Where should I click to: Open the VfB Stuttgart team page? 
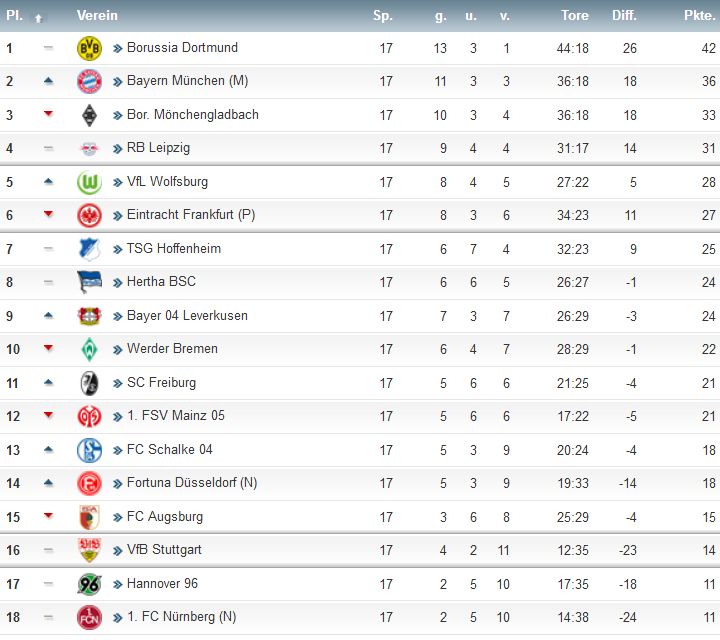(x=164, y=550)
